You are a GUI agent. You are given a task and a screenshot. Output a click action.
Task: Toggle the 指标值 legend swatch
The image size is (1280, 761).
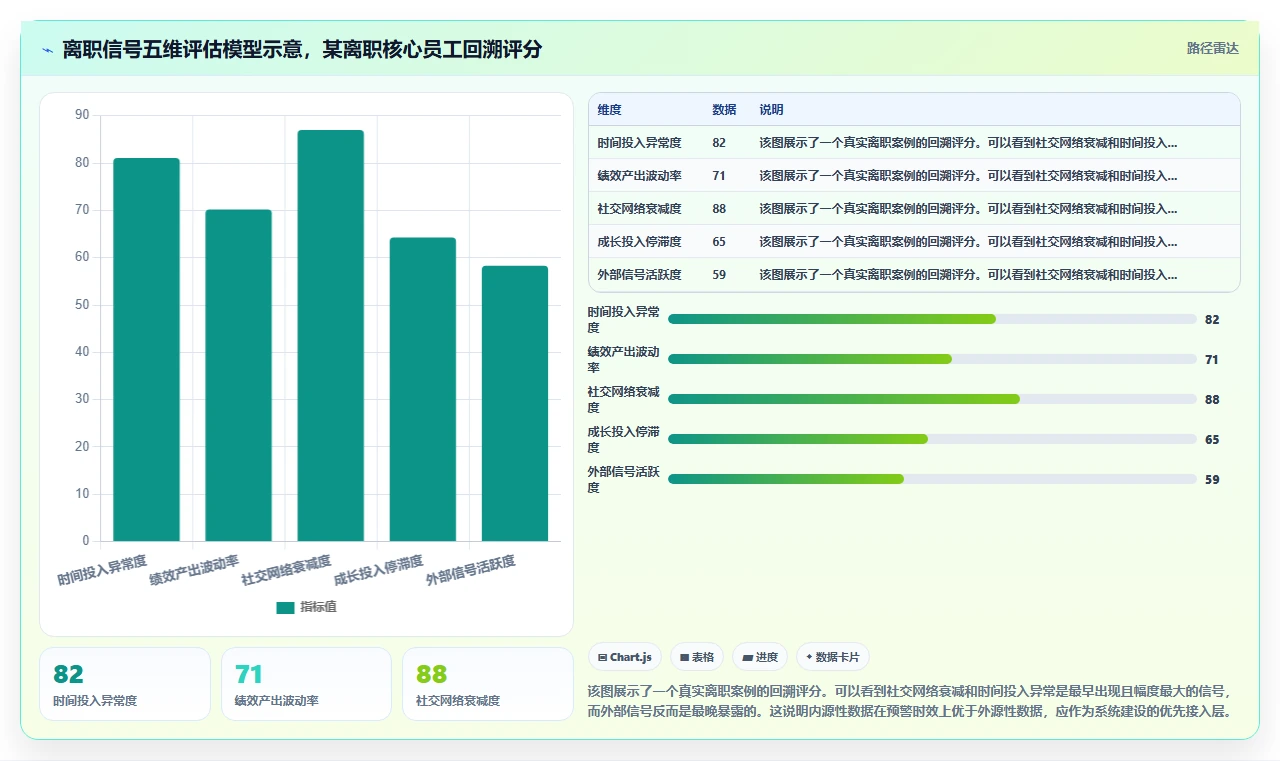[285, 607]
